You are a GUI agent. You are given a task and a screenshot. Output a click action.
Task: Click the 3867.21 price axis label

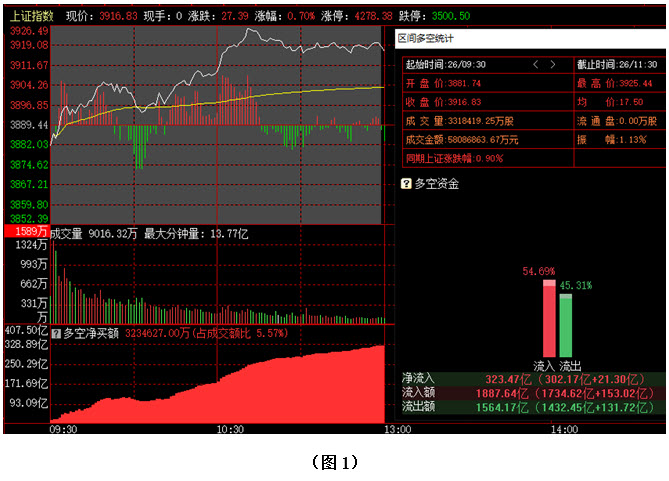tap(29, 184)
